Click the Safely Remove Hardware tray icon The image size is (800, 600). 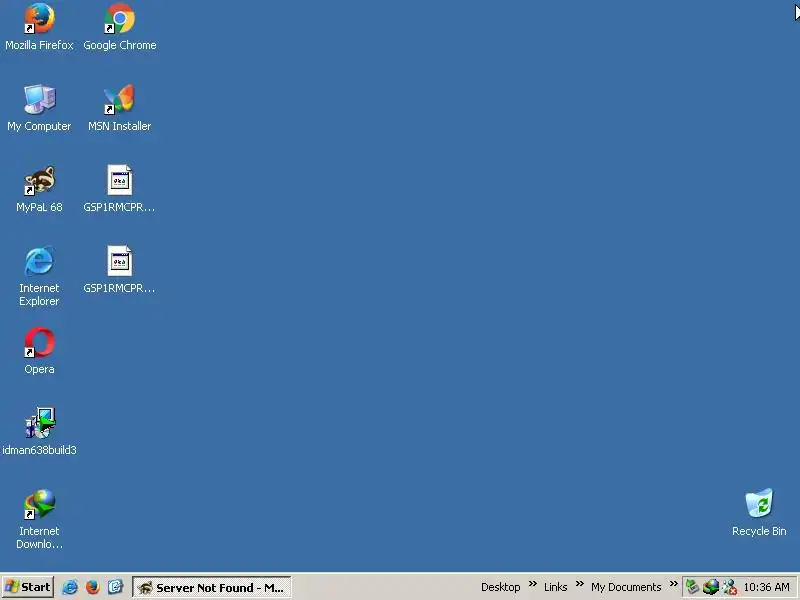click(692, 587)
